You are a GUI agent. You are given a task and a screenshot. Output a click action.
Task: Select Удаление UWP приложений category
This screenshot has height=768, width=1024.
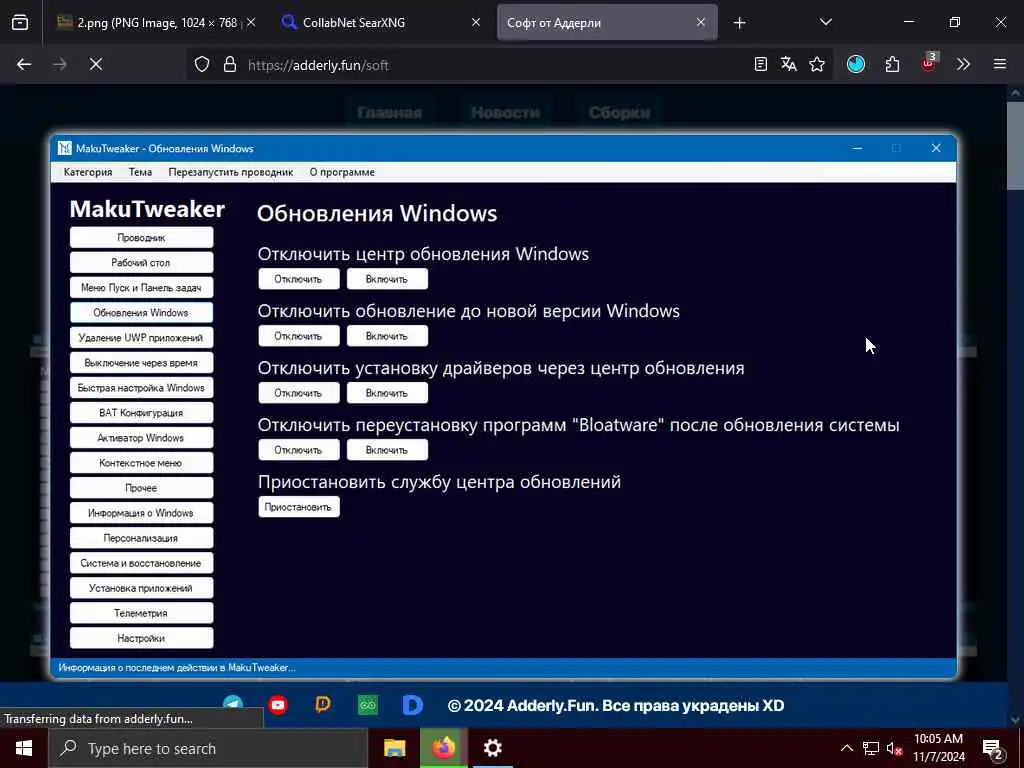[x=142, y=338]
